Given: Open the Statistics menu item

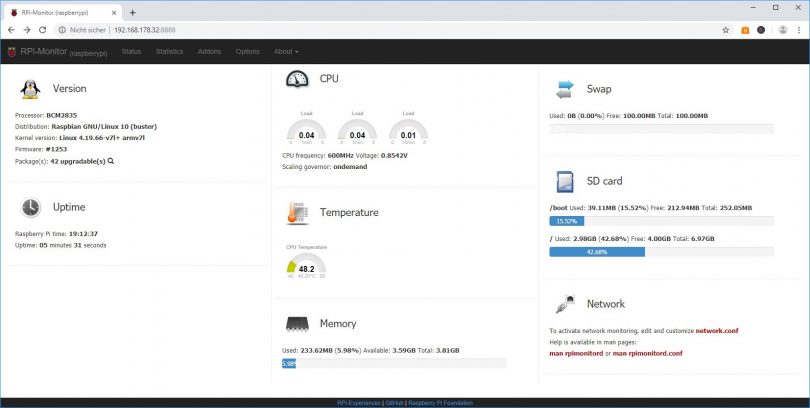Looking at the screenshot, I should (x=169, y=52).
